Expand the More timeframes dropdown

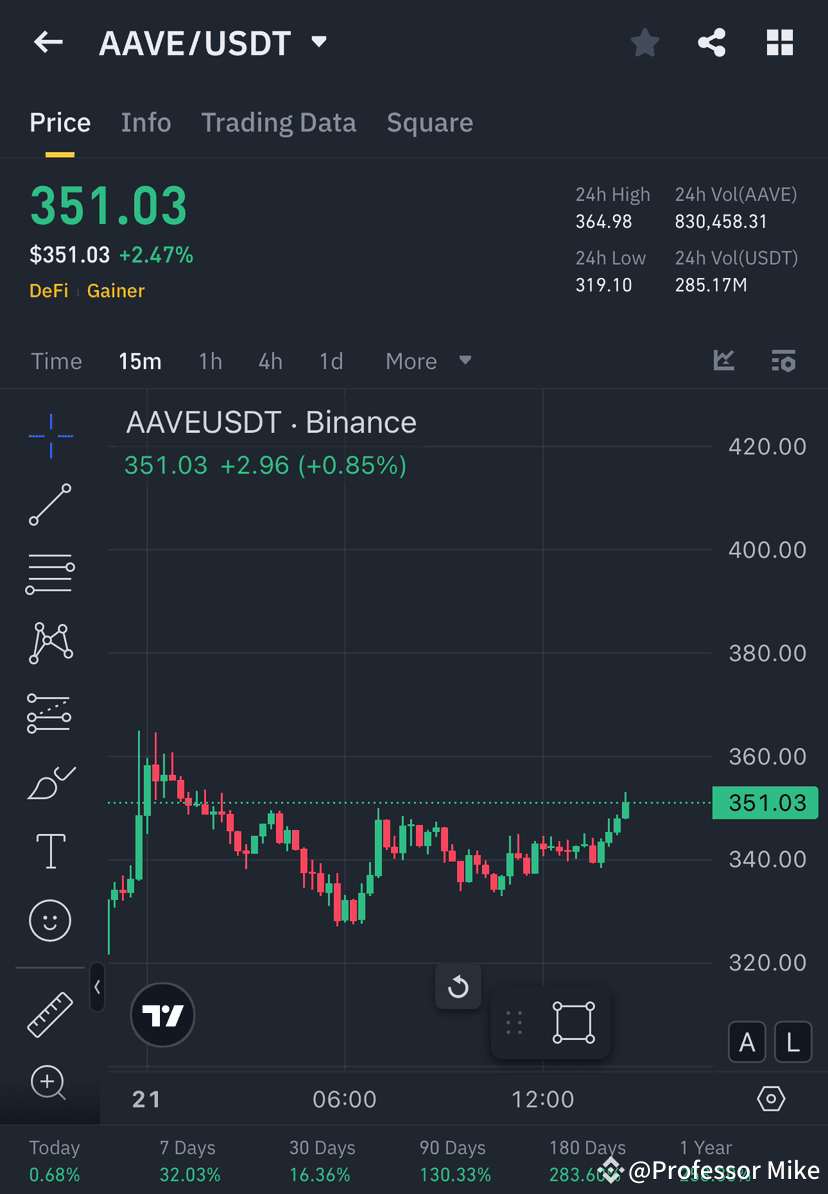[x=428, y=361]
